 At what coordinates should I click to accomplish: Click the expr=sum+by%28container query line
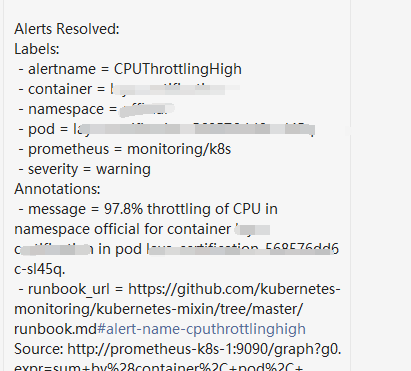[x=159, y=367]
